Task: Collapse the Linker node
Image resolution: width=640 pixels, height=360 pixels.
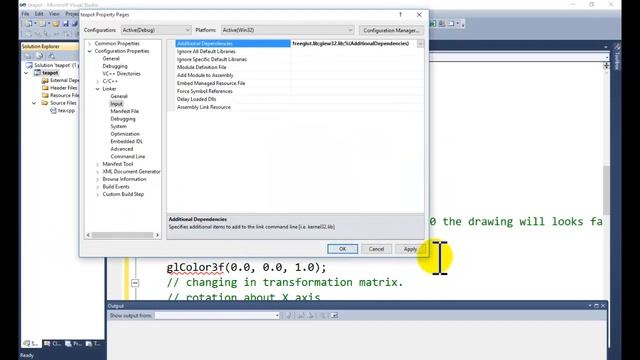Action: coord(98,89)
